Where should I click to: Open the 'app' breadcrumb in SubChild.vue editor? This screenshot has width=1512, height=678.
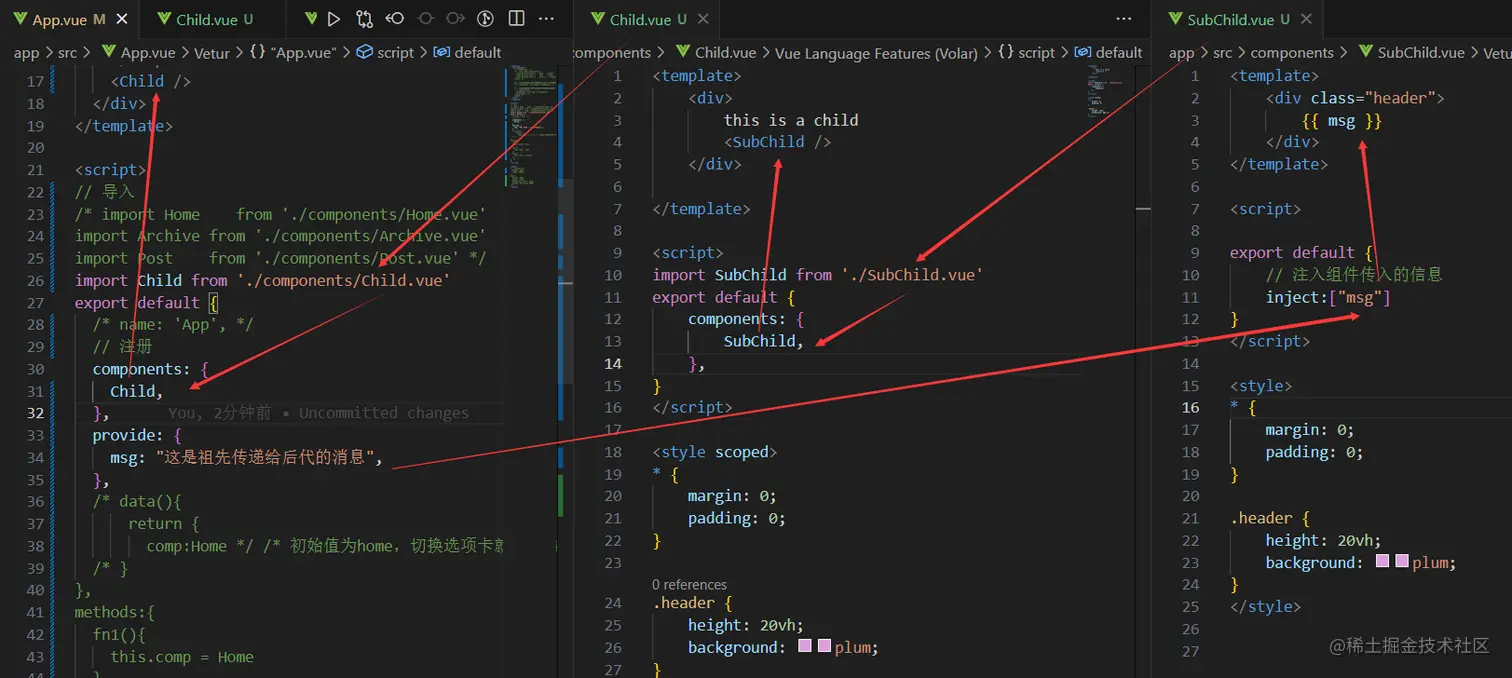1182,53
